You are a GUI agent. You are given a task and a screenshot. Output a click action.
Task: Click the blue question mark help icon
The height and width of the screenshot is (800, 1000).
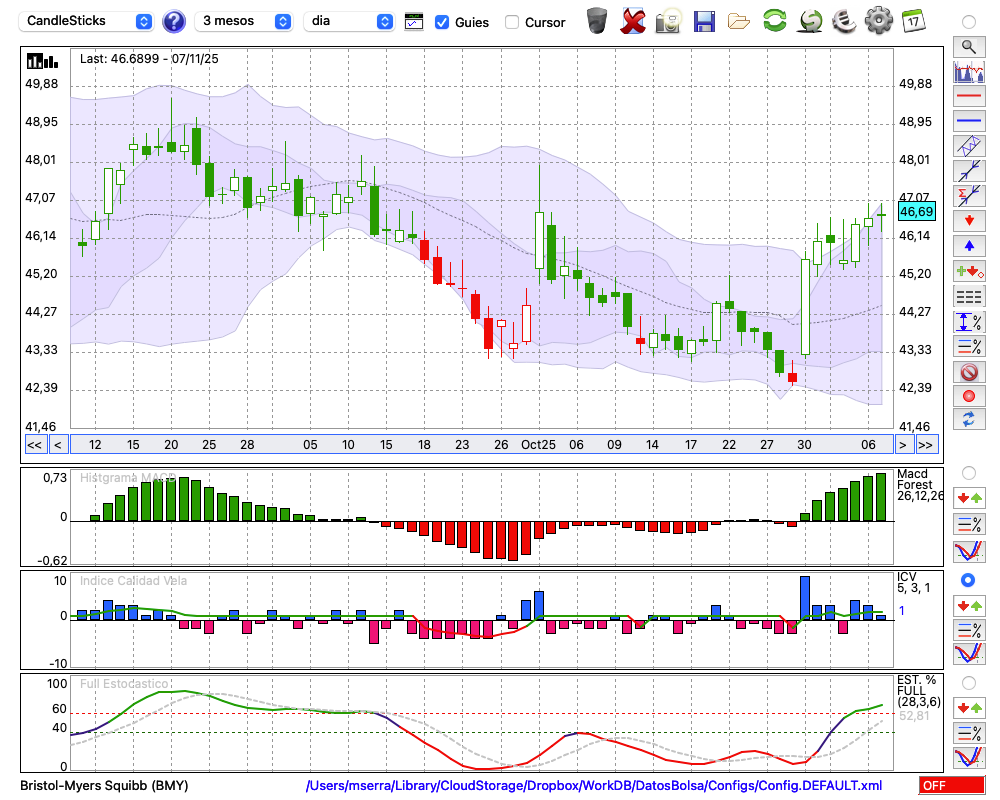click(x=174, y=21)
